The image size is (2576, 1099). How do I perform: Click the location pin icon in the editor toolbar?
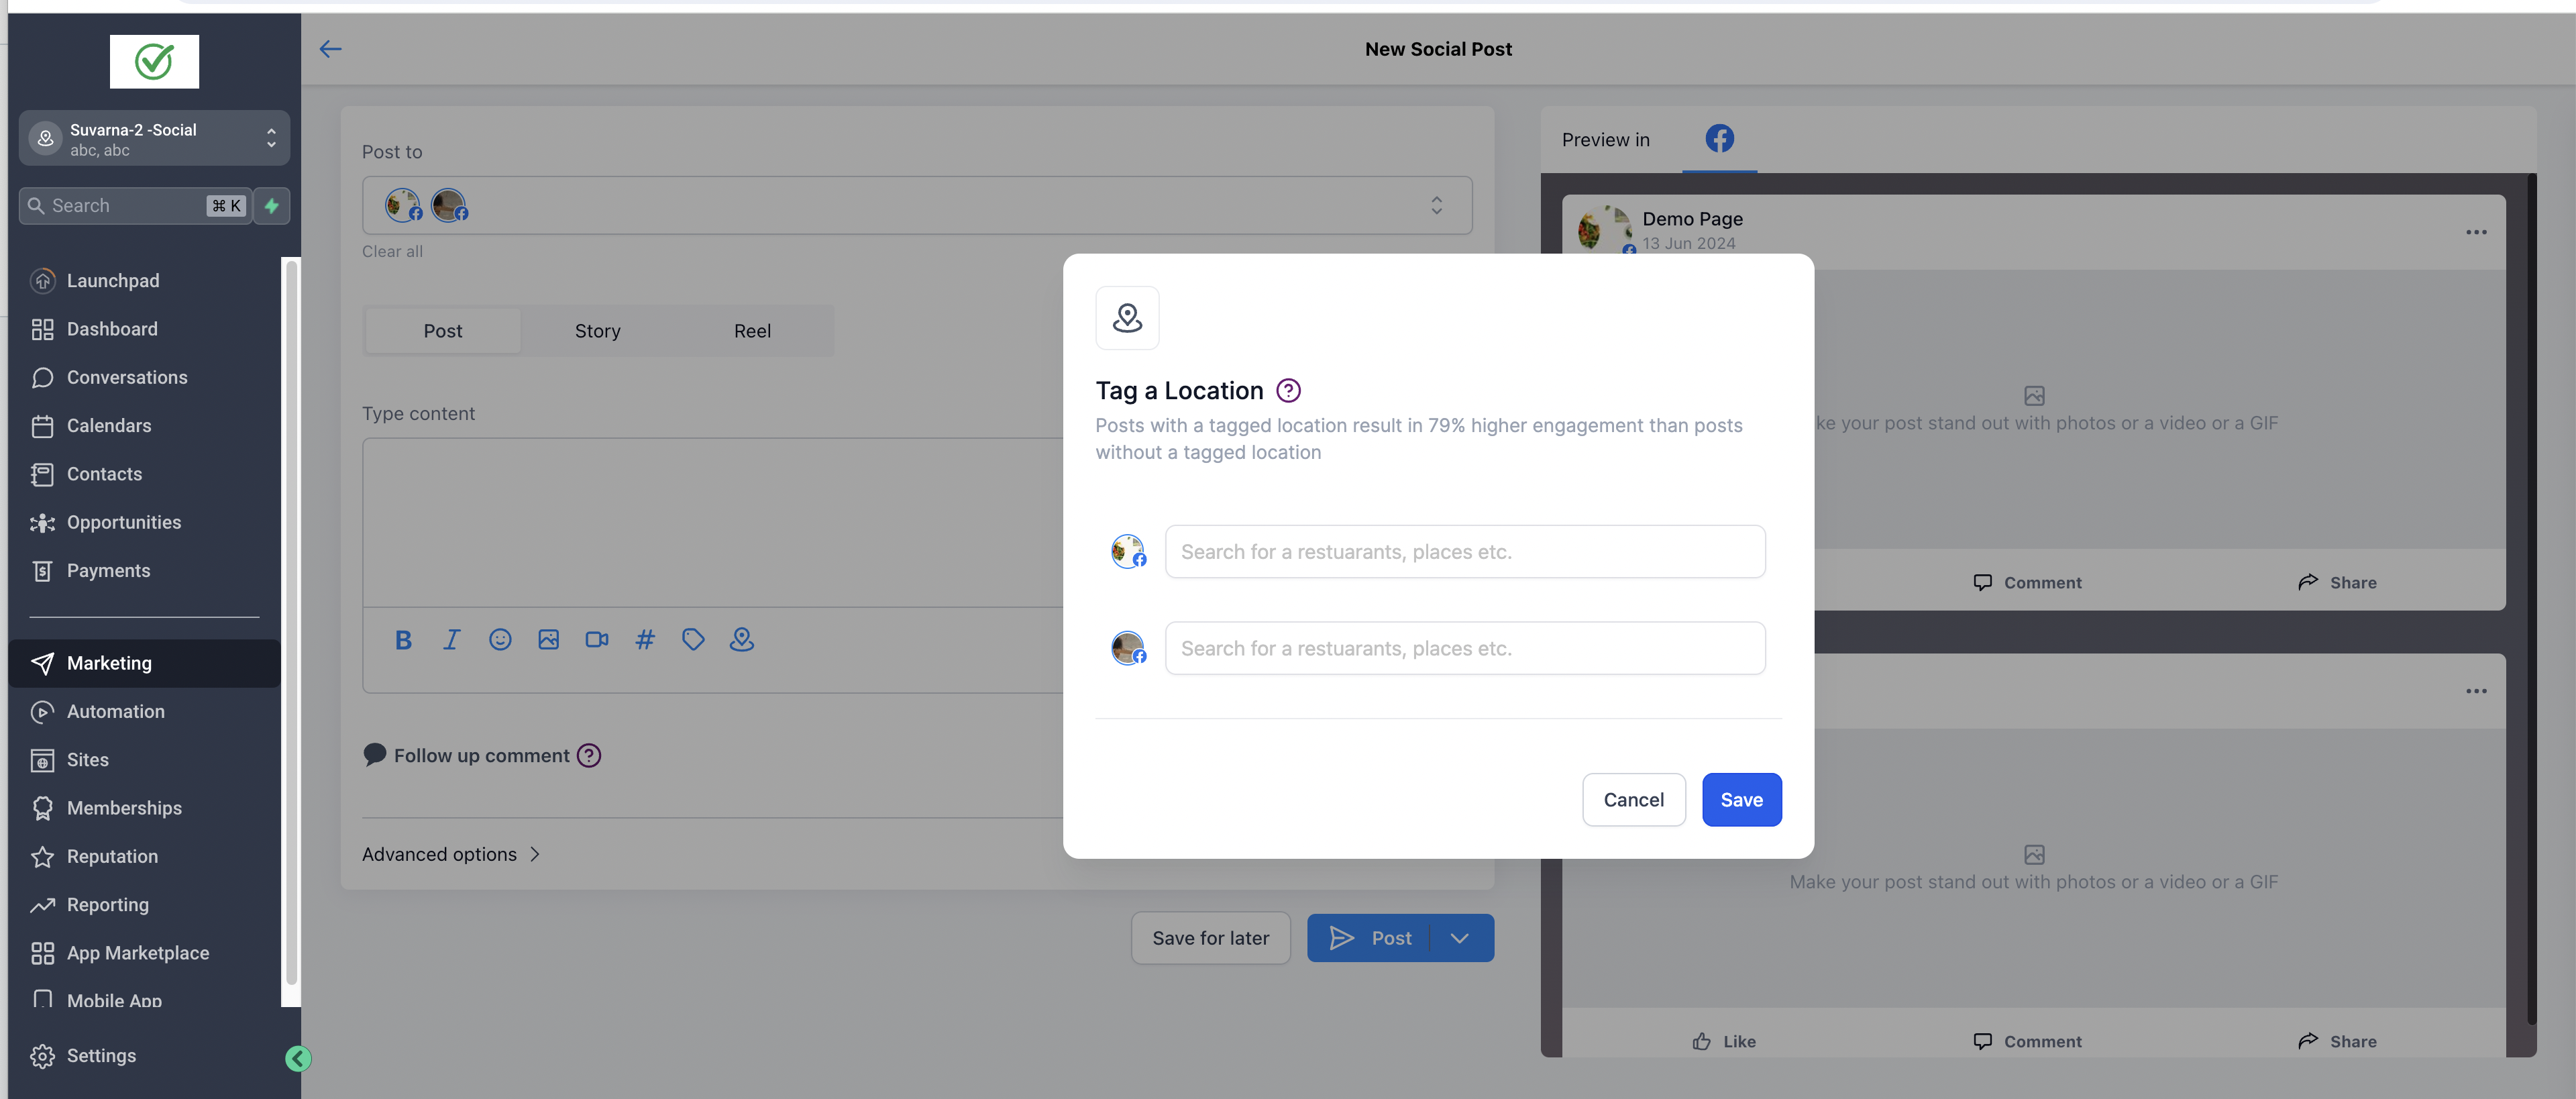(741, 640)
